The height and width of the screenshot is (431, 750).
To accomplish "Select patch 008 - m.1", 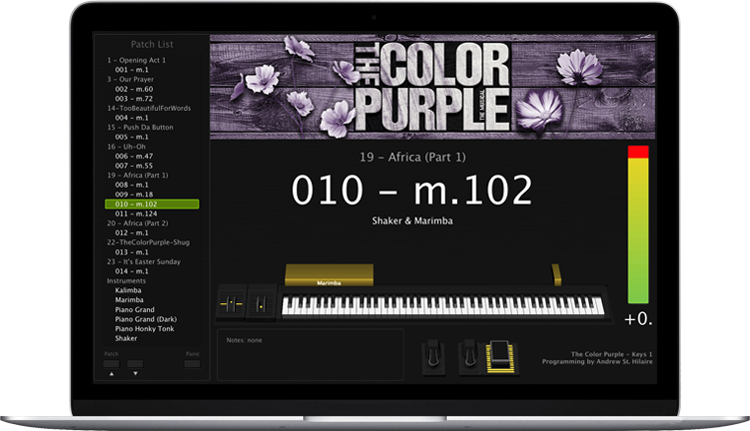I will [x=132, y=185].
